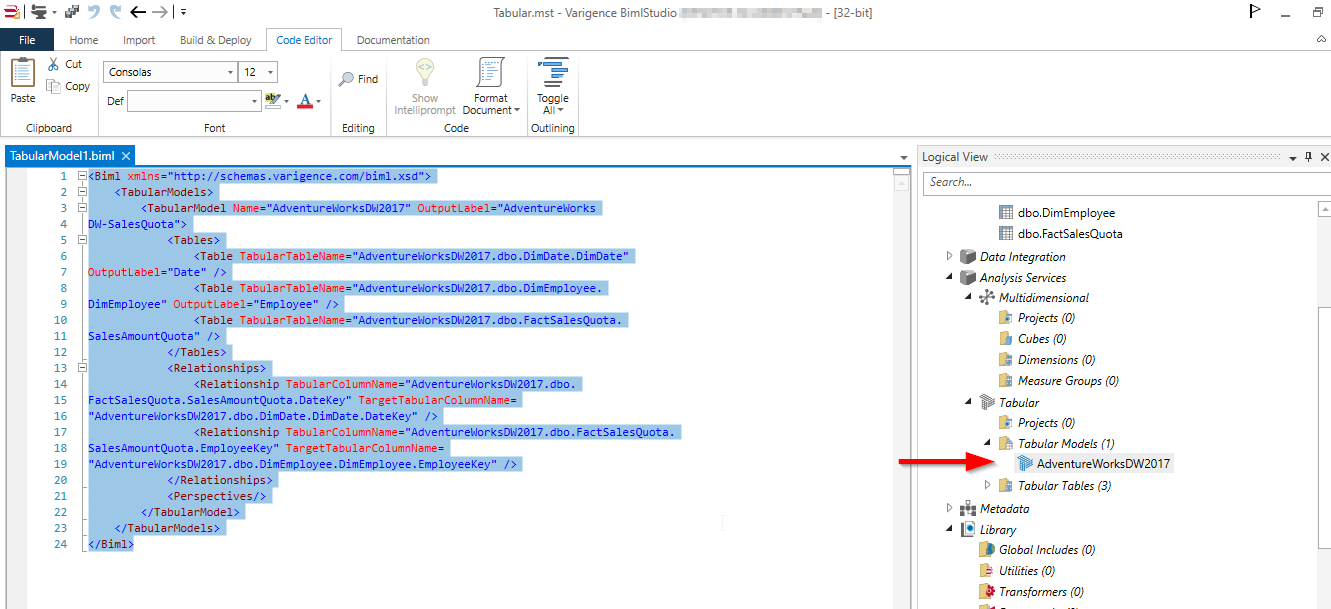Select the Utilities (0) folder
Viewport: 1331px width, 609px height.
click(1017, 571)
